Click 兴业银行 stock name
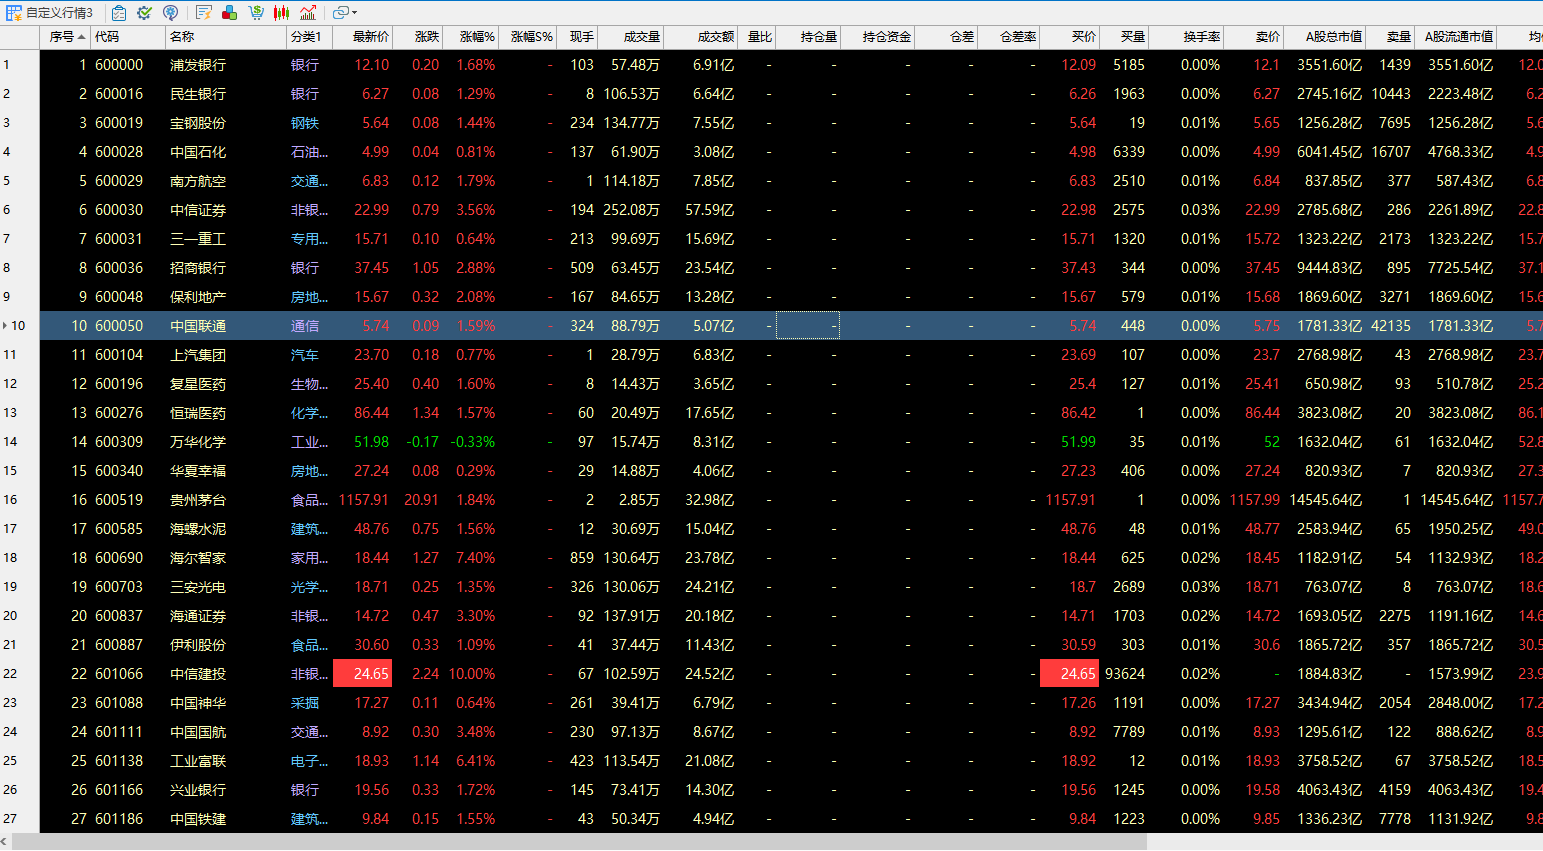1543x851 pixels. tap(198, 790)
